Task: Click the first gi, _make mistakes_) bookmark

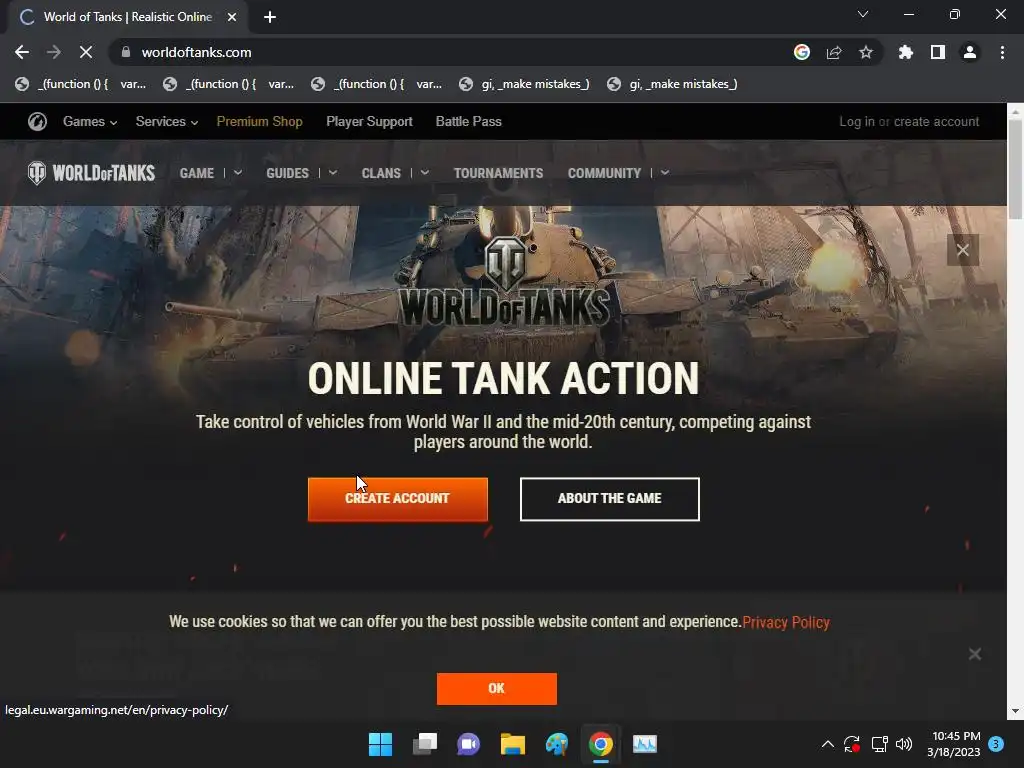Action: (524, 84)
